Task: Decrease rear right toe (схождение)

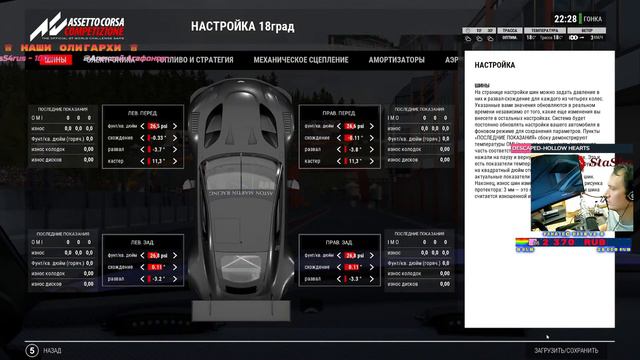Action: point(339,267)
